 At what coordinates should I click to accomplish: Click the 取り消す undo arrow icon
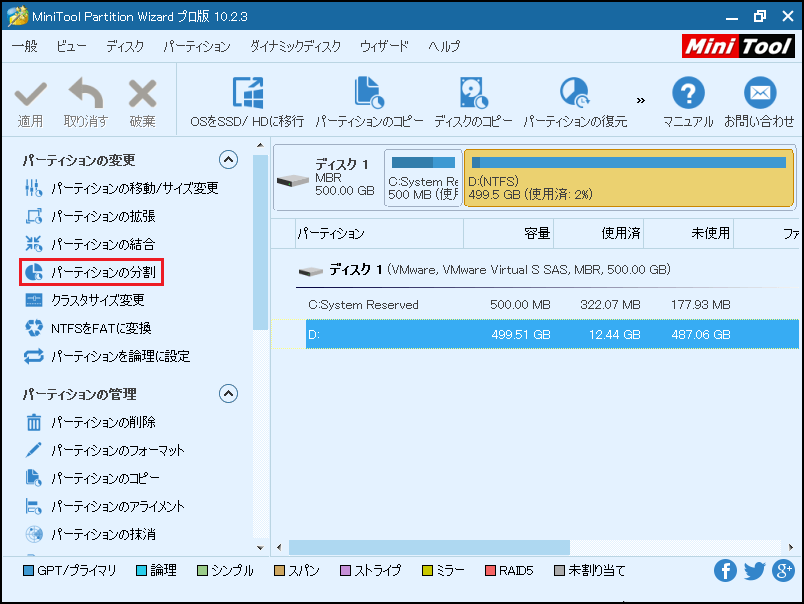(86, 93)
